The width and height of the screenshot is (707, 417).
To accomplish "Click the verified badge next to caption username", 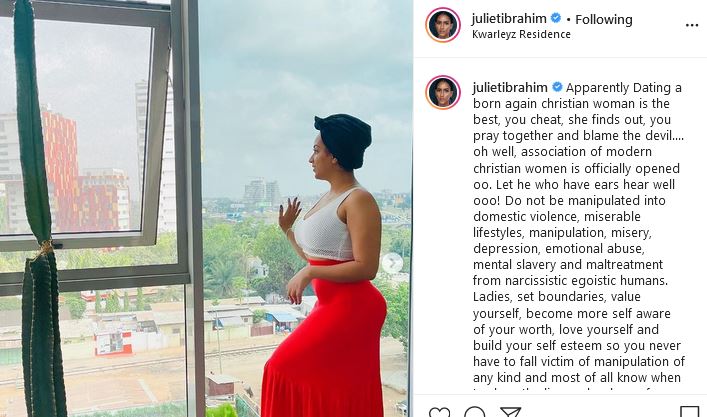I will [x=557, y=87].
